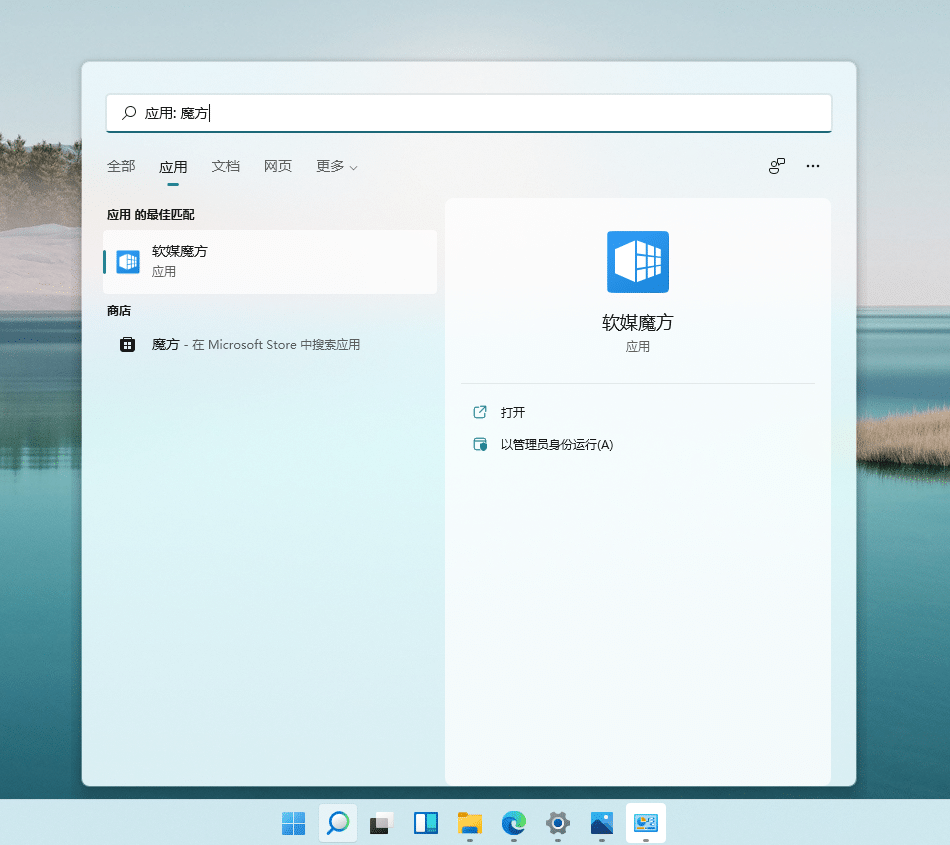Click the large 软媒魔方 icon in preview panel

[x=637, y=261]
